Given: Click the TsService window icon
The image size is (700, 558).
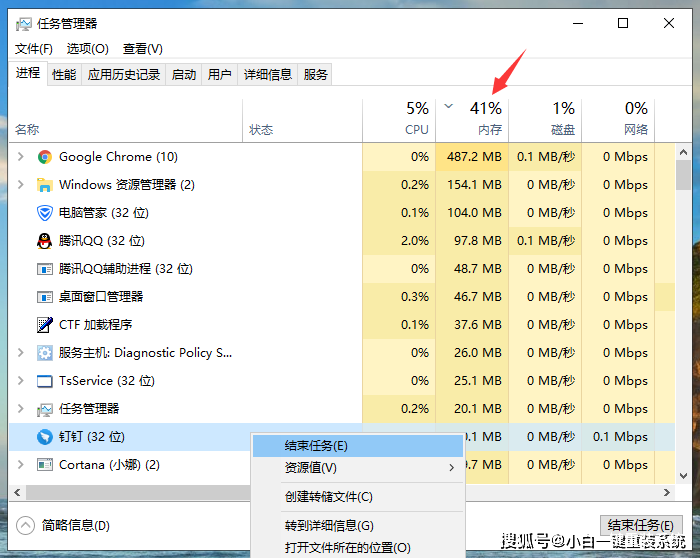Looking at the screenshot, I should (45, 381).
